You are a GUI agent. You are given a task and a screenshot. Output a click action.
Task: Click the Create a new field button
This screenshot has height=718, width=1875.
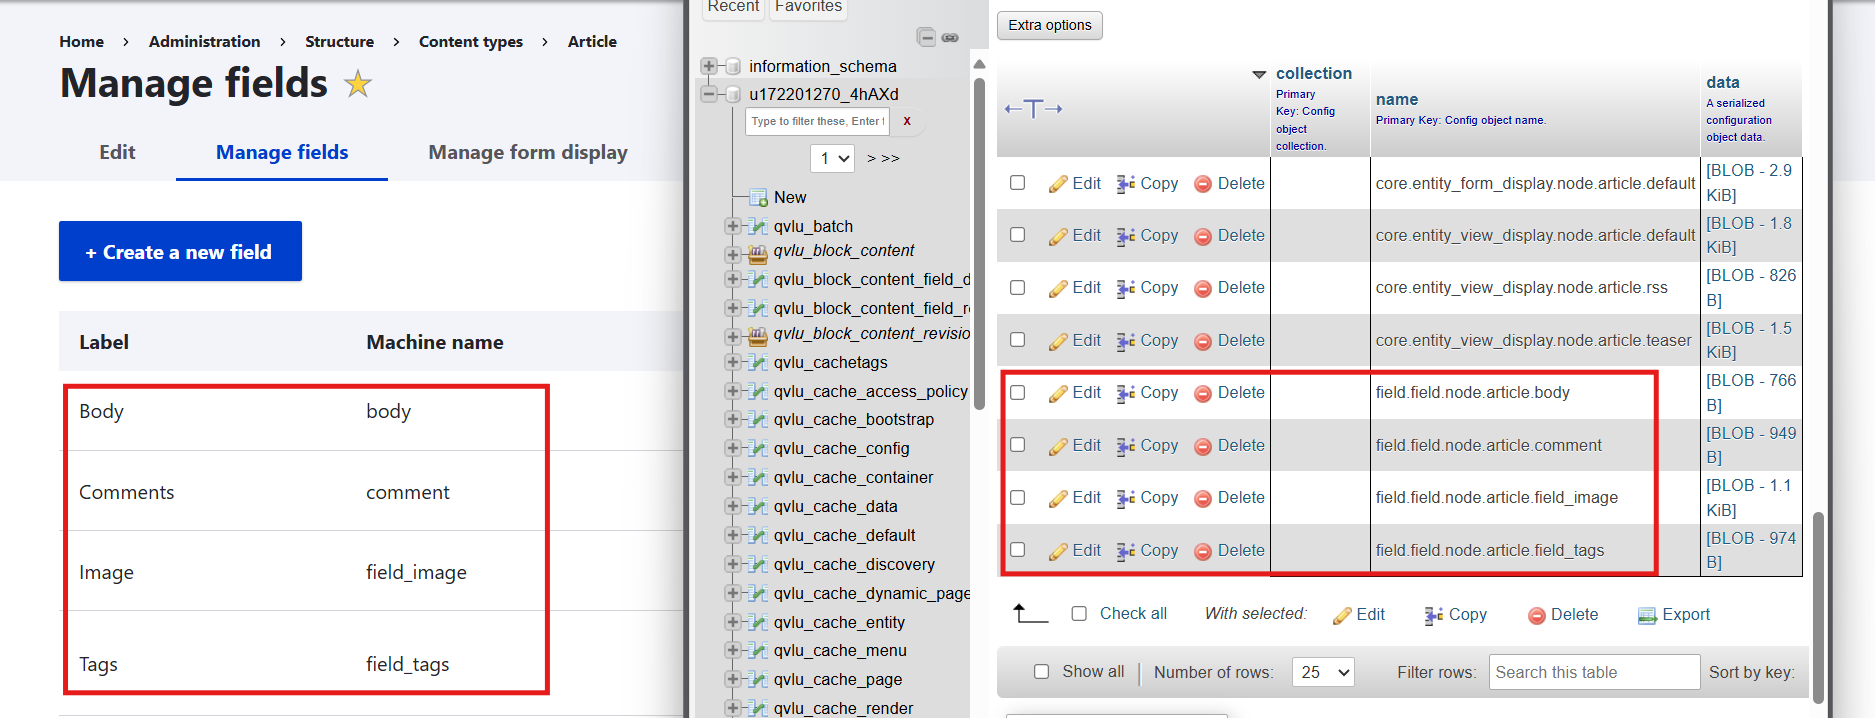[180, 252]
